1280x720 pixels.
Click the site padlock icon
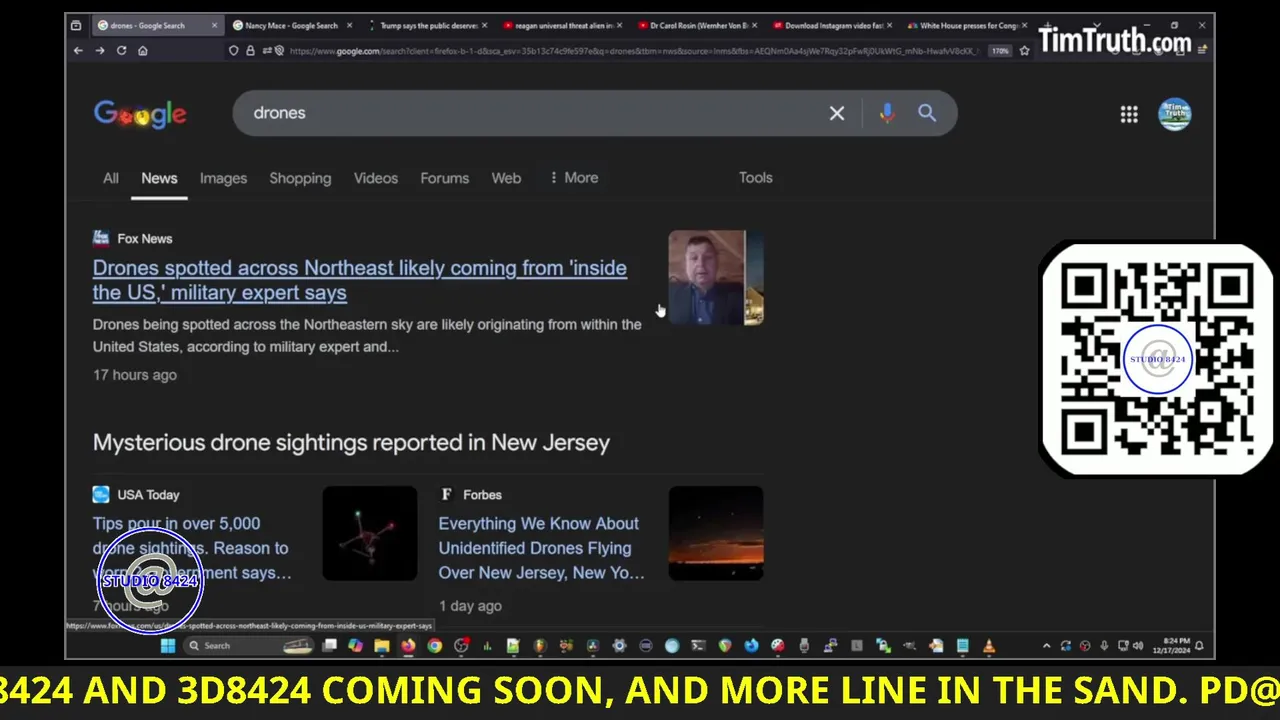251,50
